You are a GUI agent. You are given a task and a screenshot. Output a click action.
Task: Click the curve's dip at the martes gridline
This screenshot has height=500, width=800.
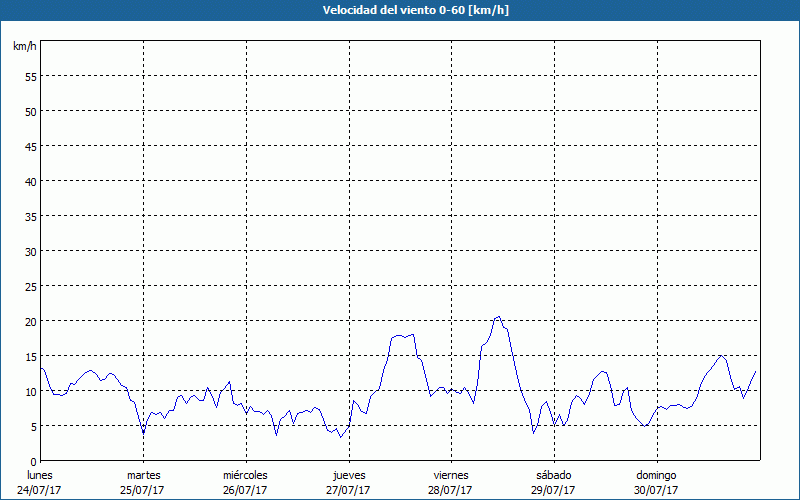click(x=143, y=433)
